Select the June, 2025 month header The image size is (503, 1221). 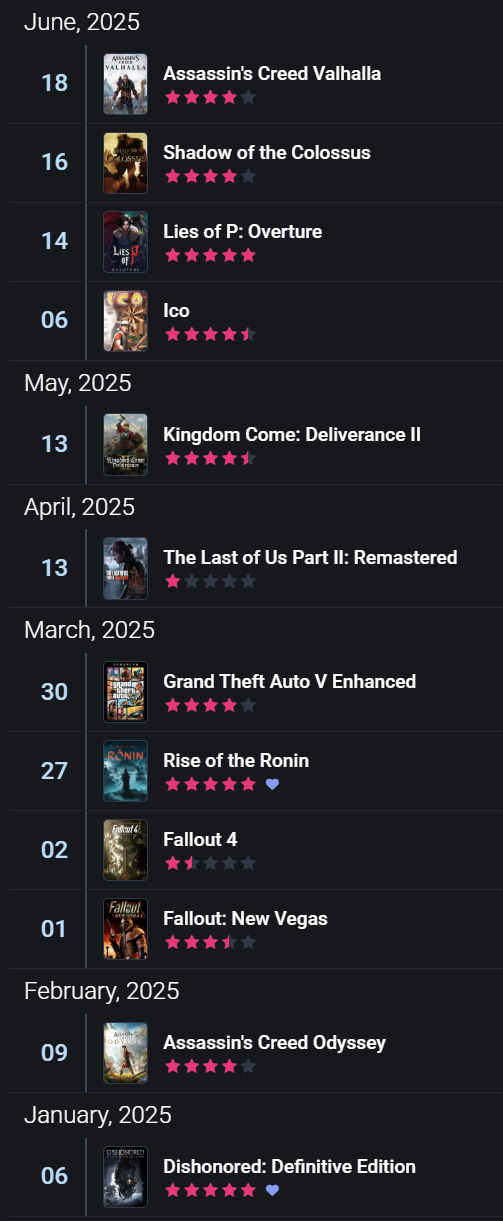(x=82, y=21)
